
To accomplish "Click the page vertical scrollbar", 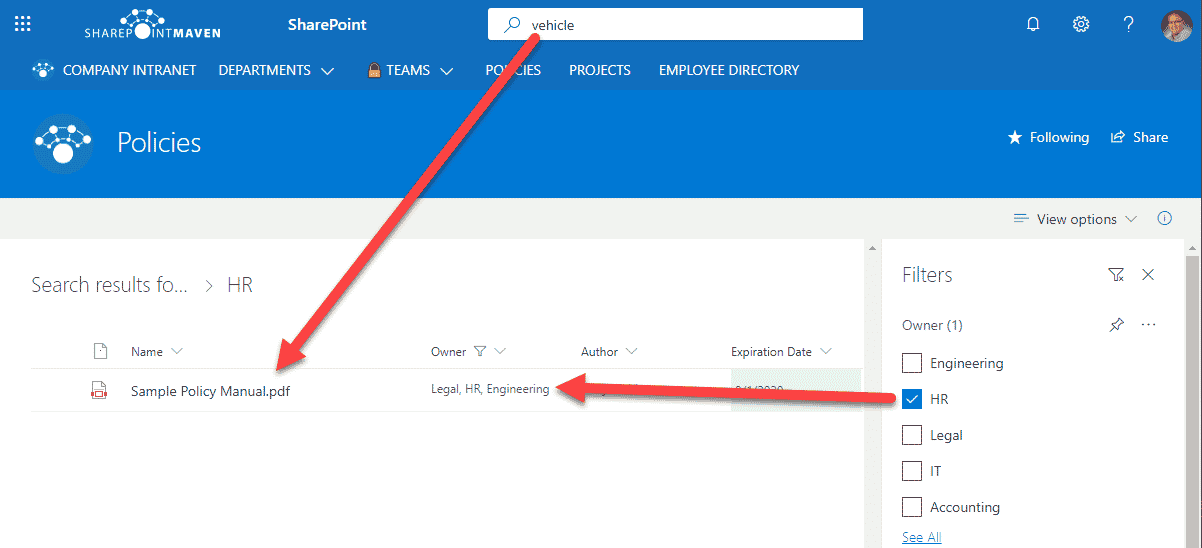I will (1193, 400).
